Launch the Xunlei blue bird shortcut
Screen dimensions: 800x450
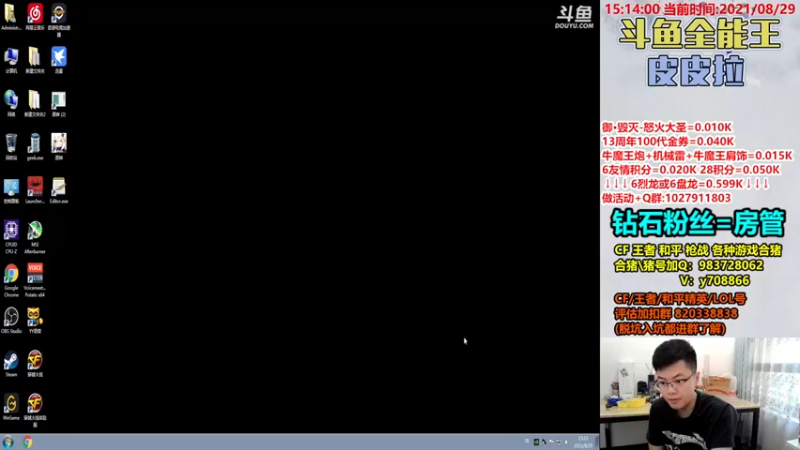point(59,60)
